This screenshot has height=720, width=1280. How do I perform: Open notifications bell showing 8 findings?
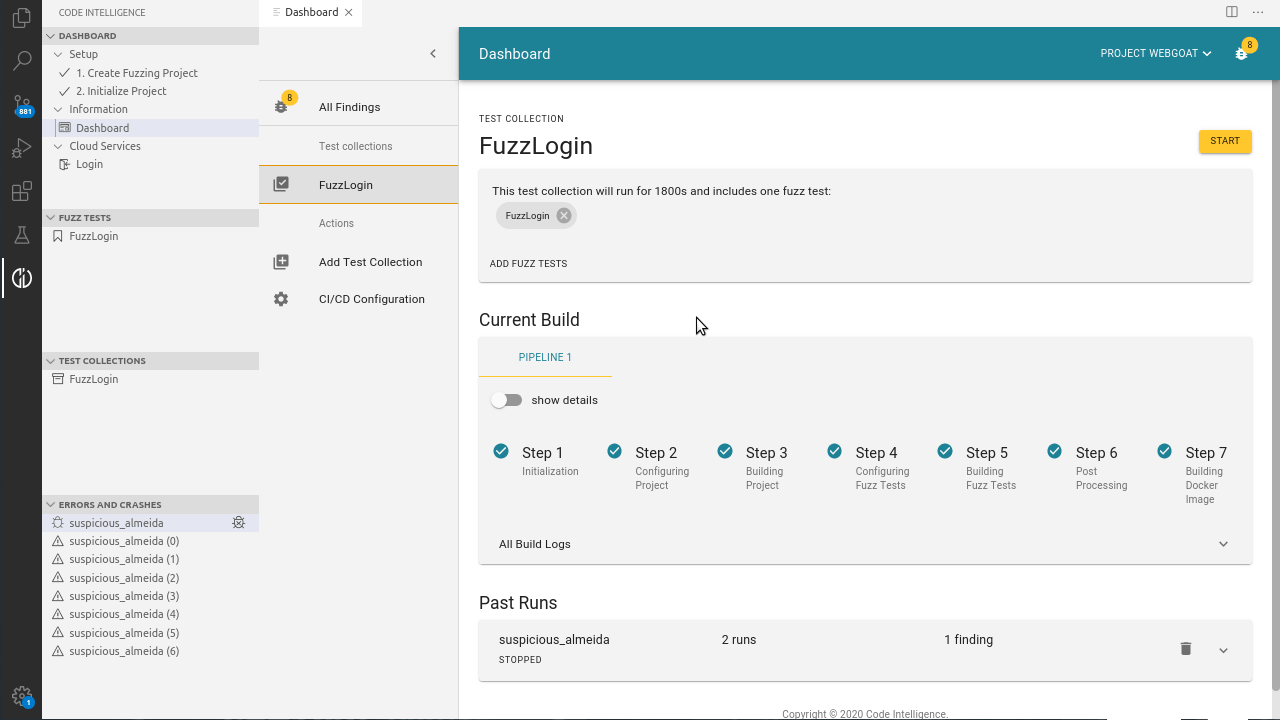point(1241,53)
